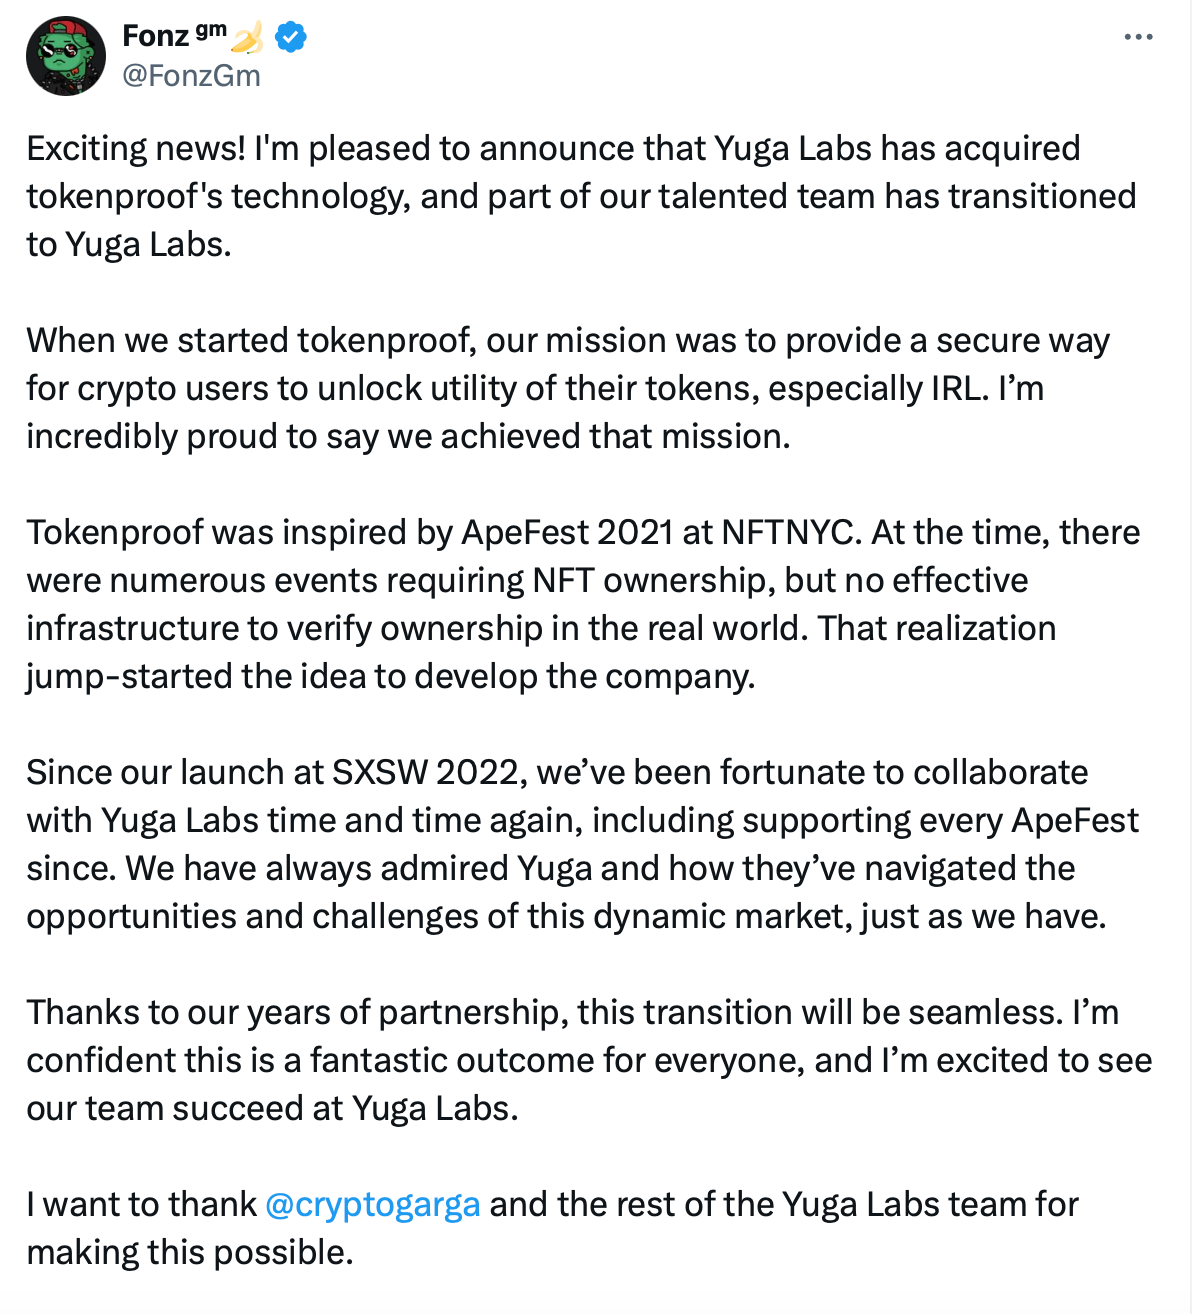This screenshot has width=1192, height=1314.
Task: Click the banana emoji beside Fonz name
Action: tap(247, 37)
